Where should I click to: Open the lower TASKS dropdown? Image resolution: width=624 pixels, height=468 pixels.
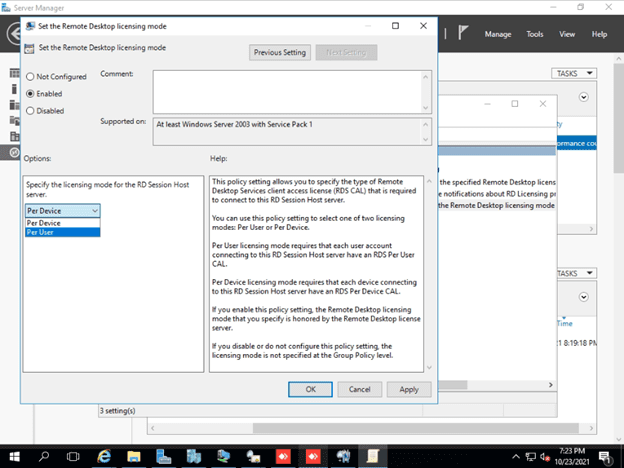(576, 273)
